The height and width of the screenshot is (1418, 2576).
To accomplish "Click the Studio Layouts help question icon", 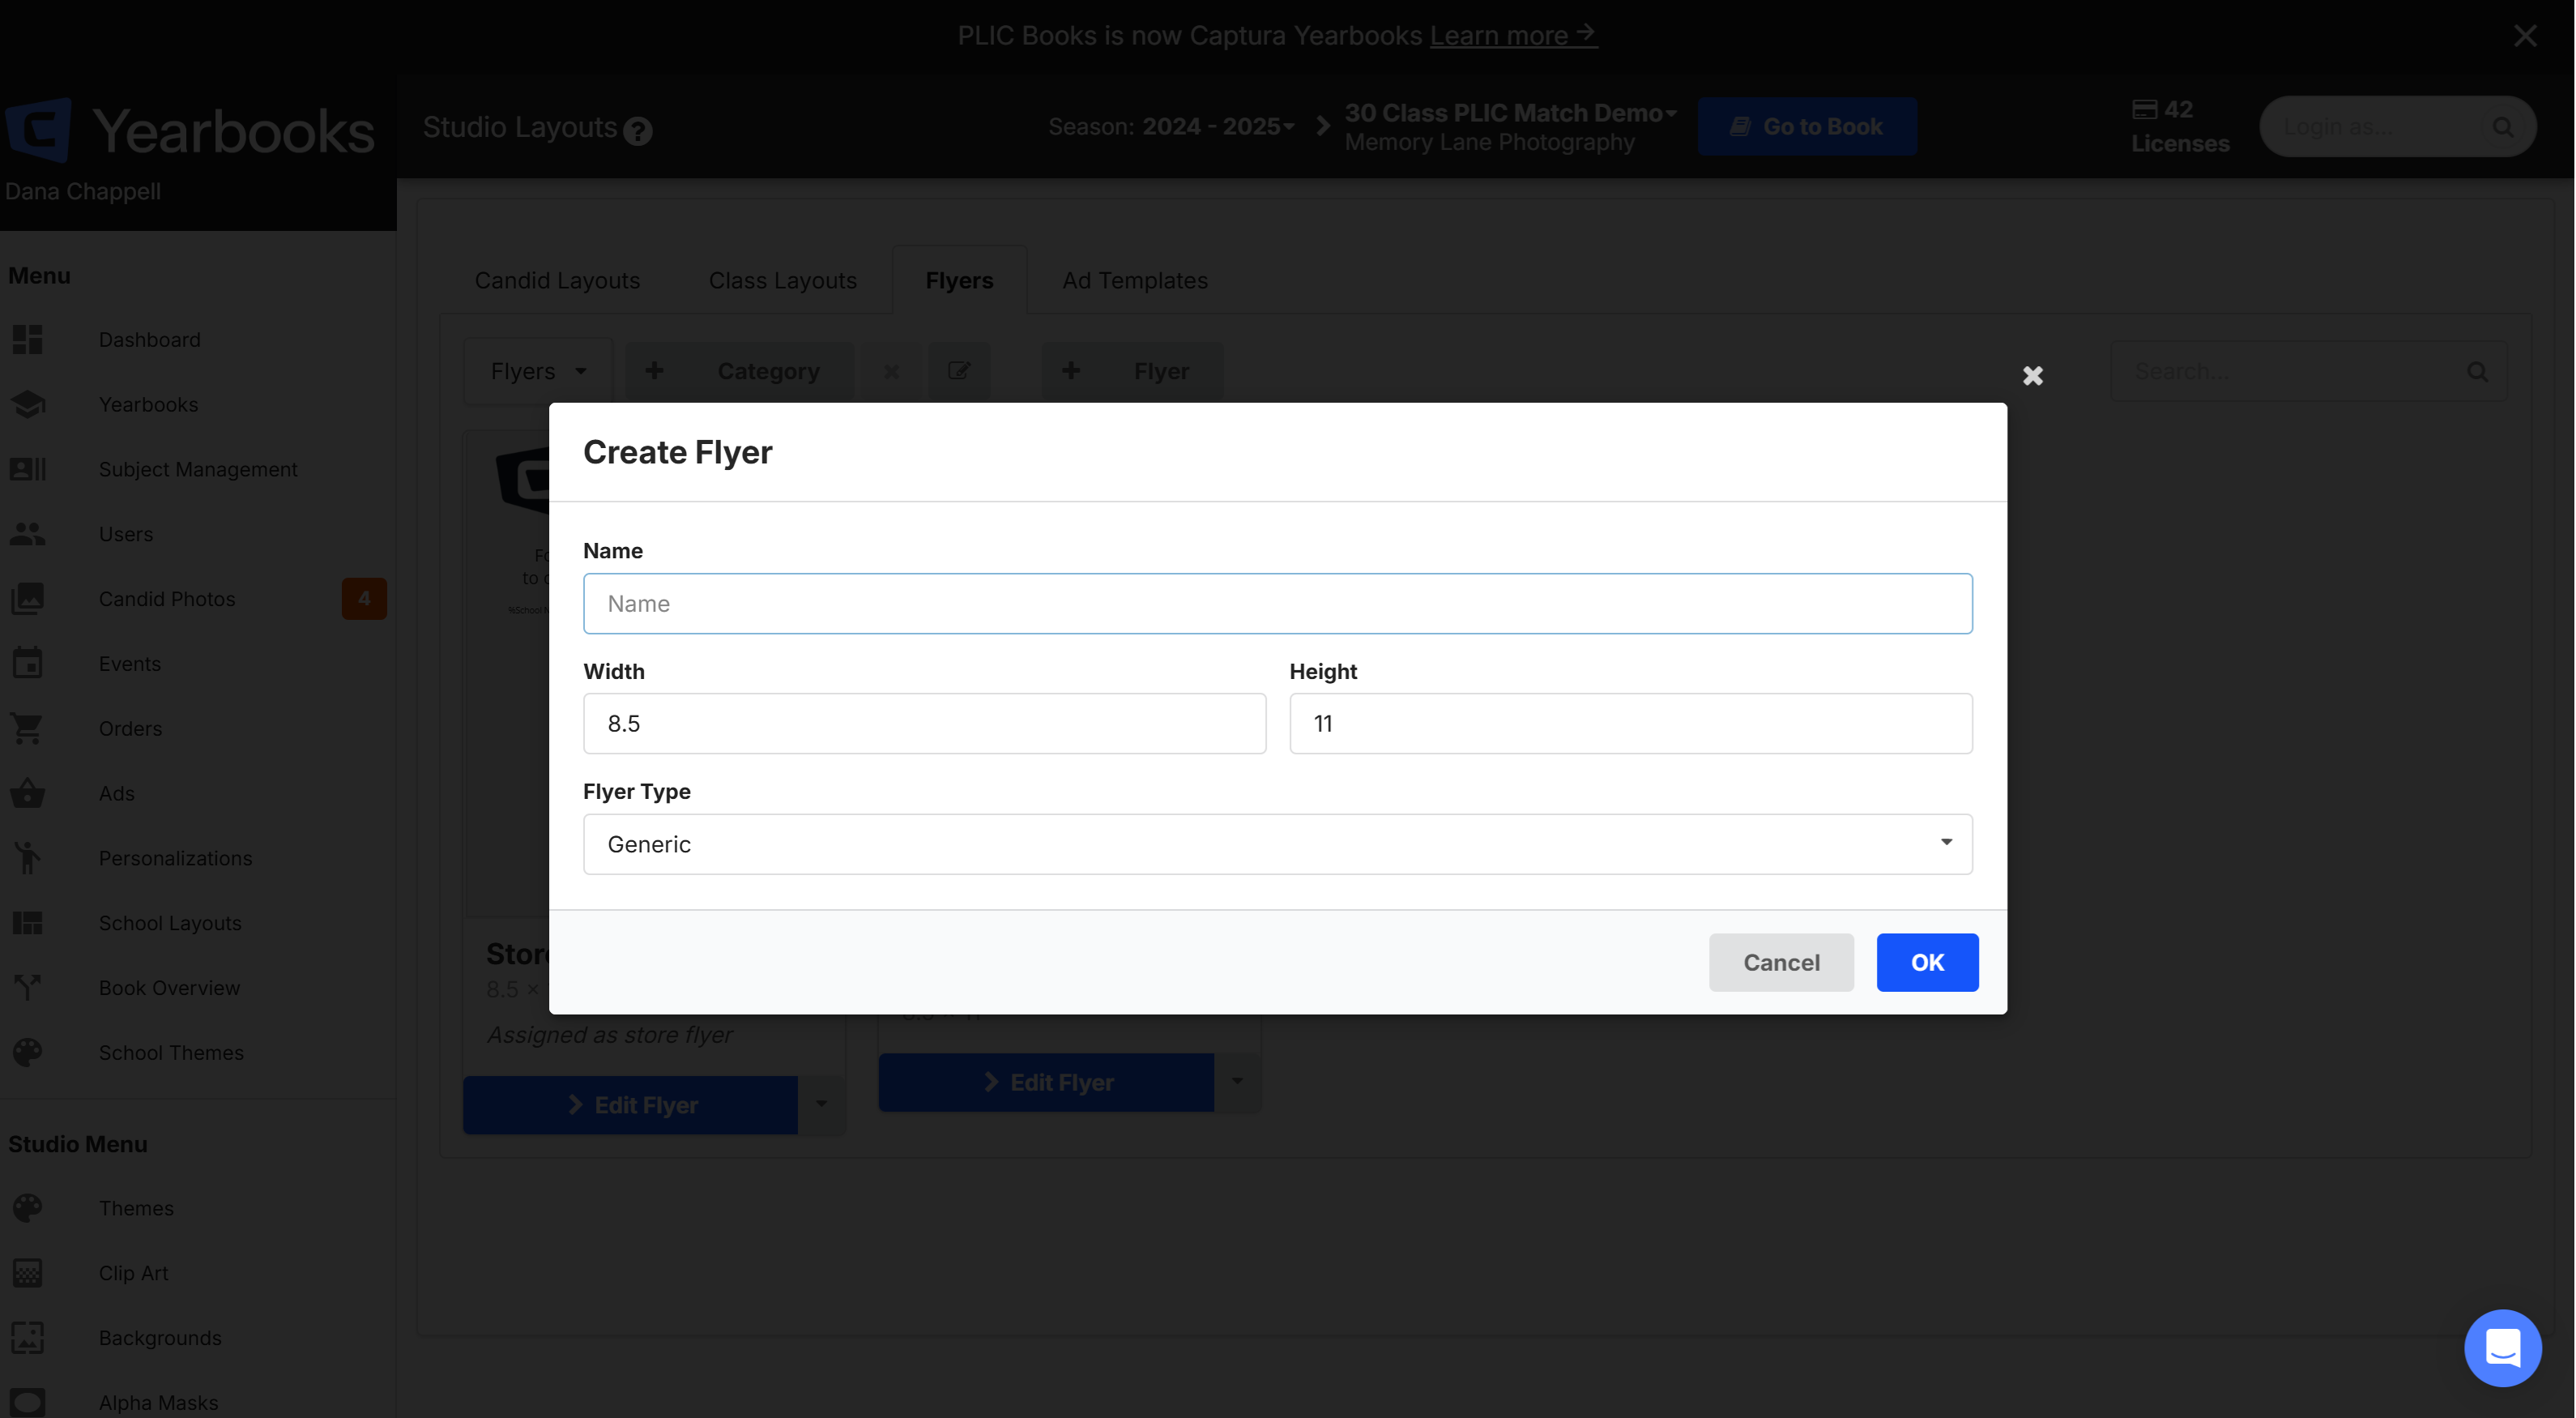I will pyautogui.click(x=638, y=131).
